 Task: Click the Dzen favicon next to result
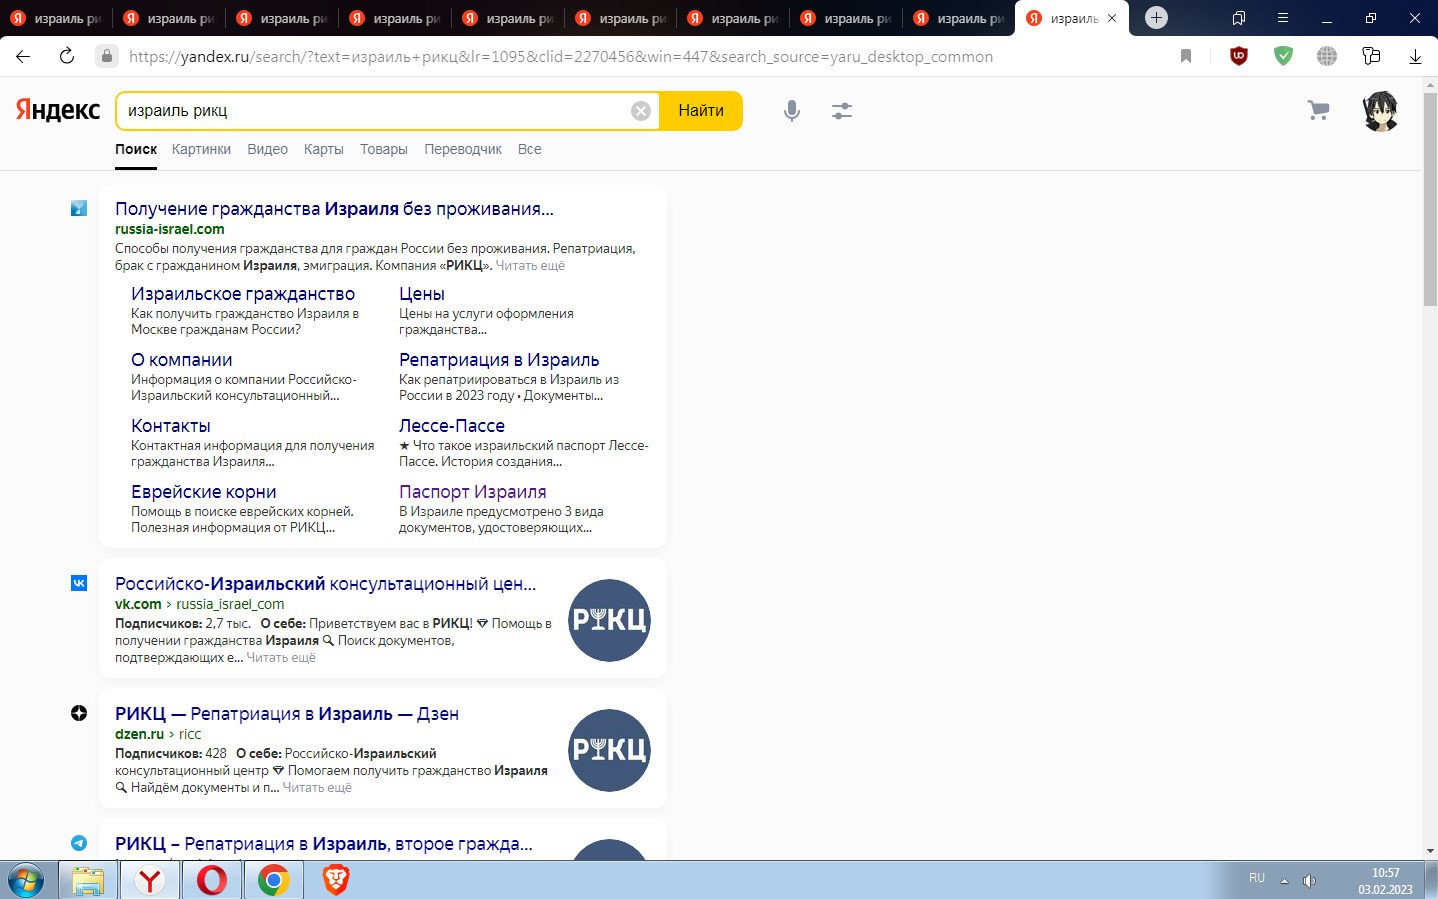click(x=79, y=713)
